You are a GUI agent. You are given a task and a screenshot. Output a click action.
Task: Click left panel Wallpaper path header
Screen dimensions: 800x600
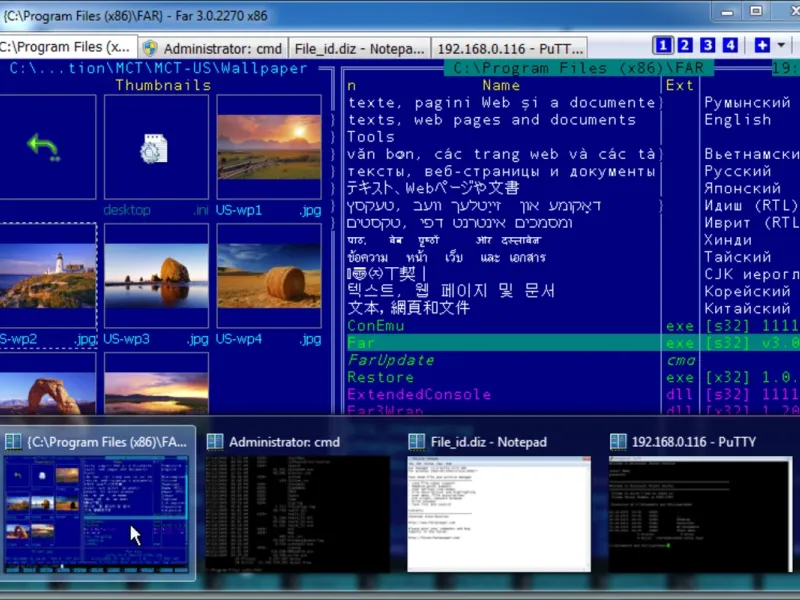158,68
